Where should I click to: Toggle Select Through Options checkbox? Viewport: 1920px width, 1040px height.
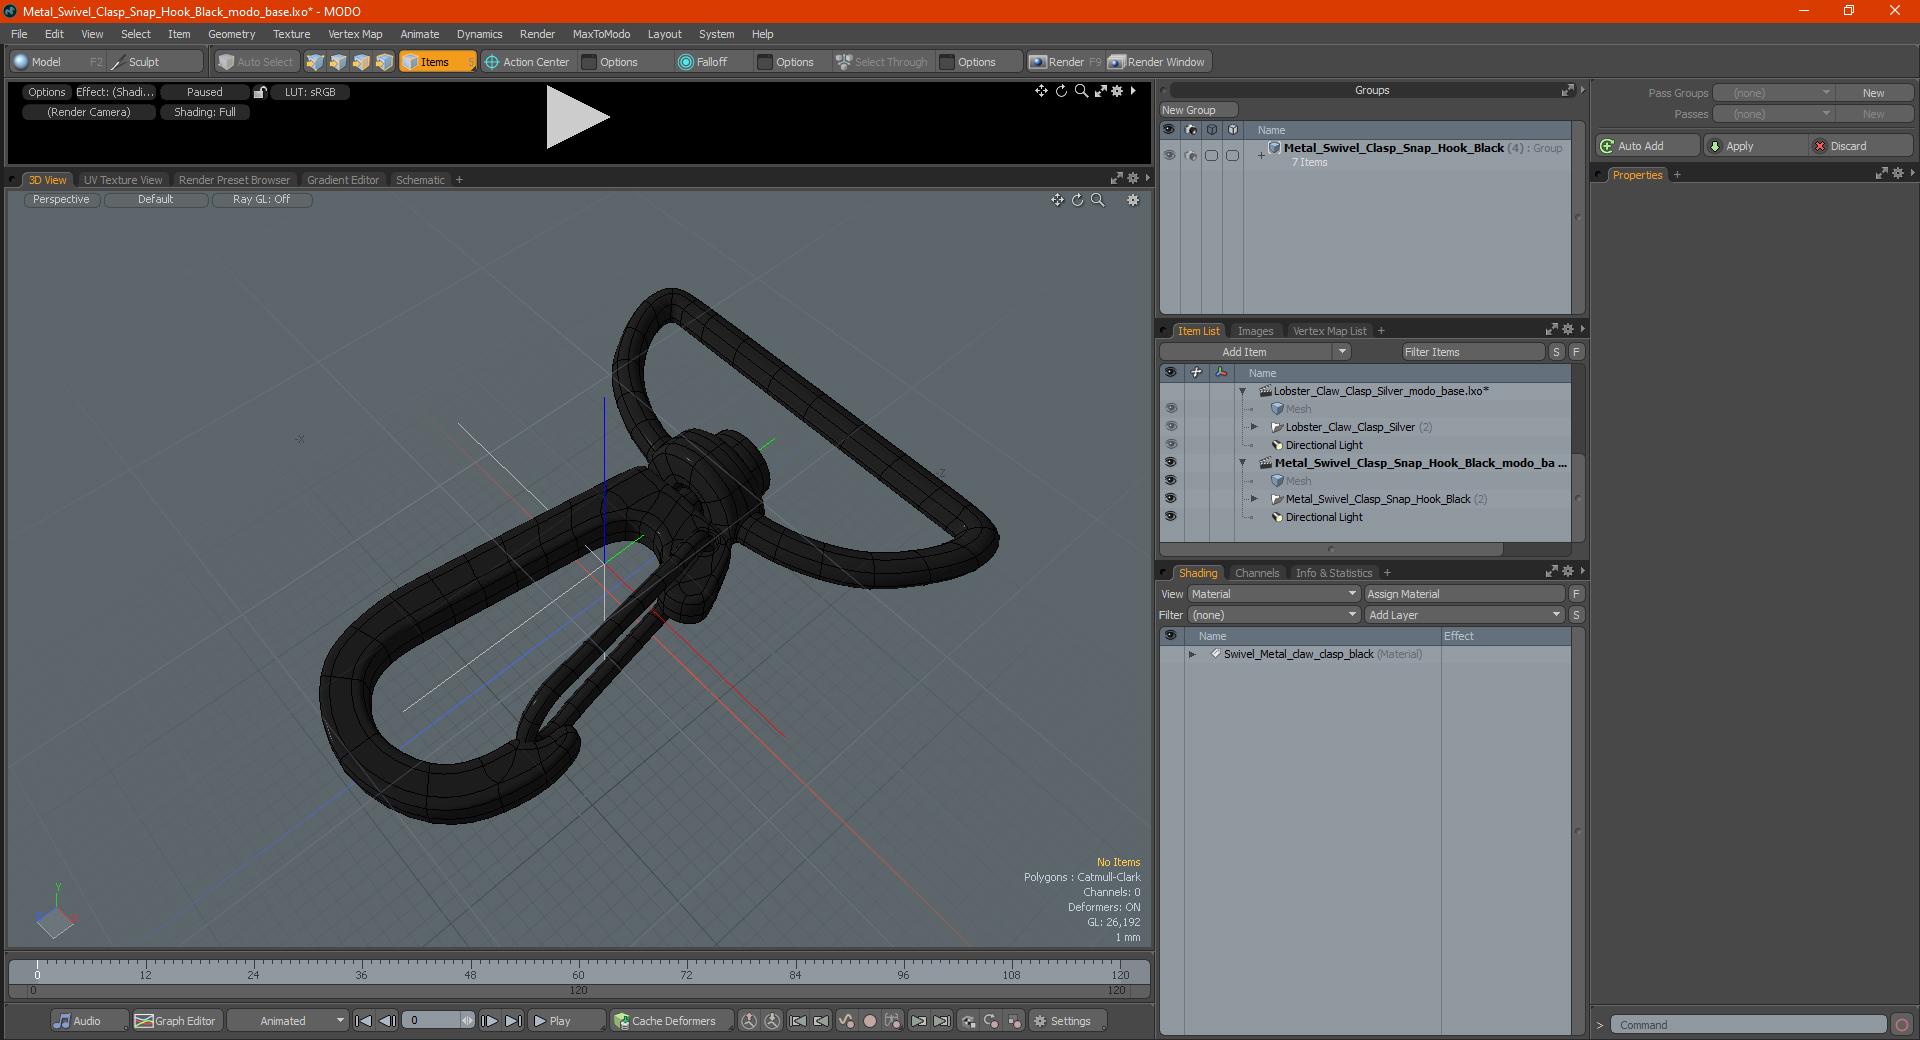(947, 62)
